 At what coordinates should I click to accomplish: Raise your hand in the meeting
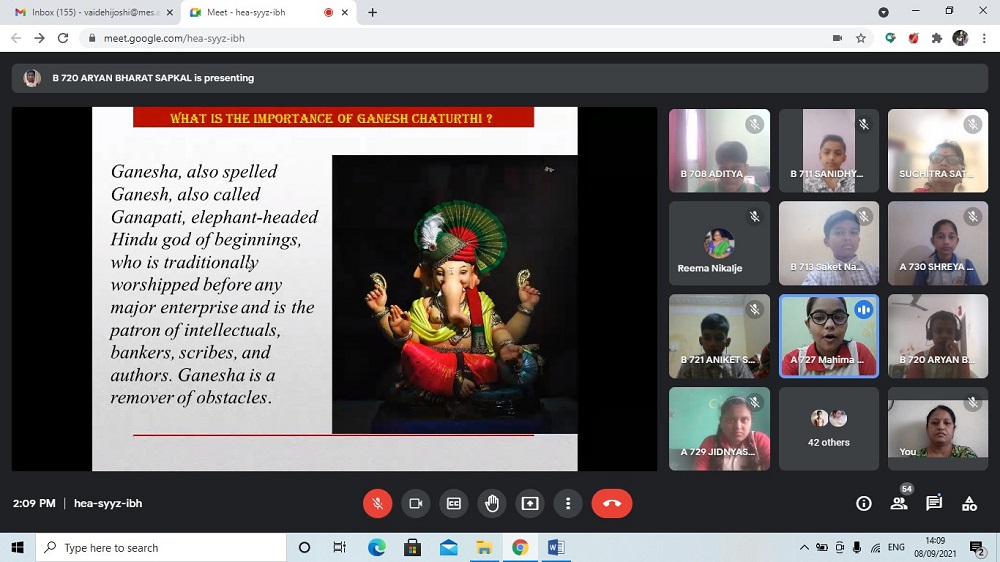click(491, 503)
